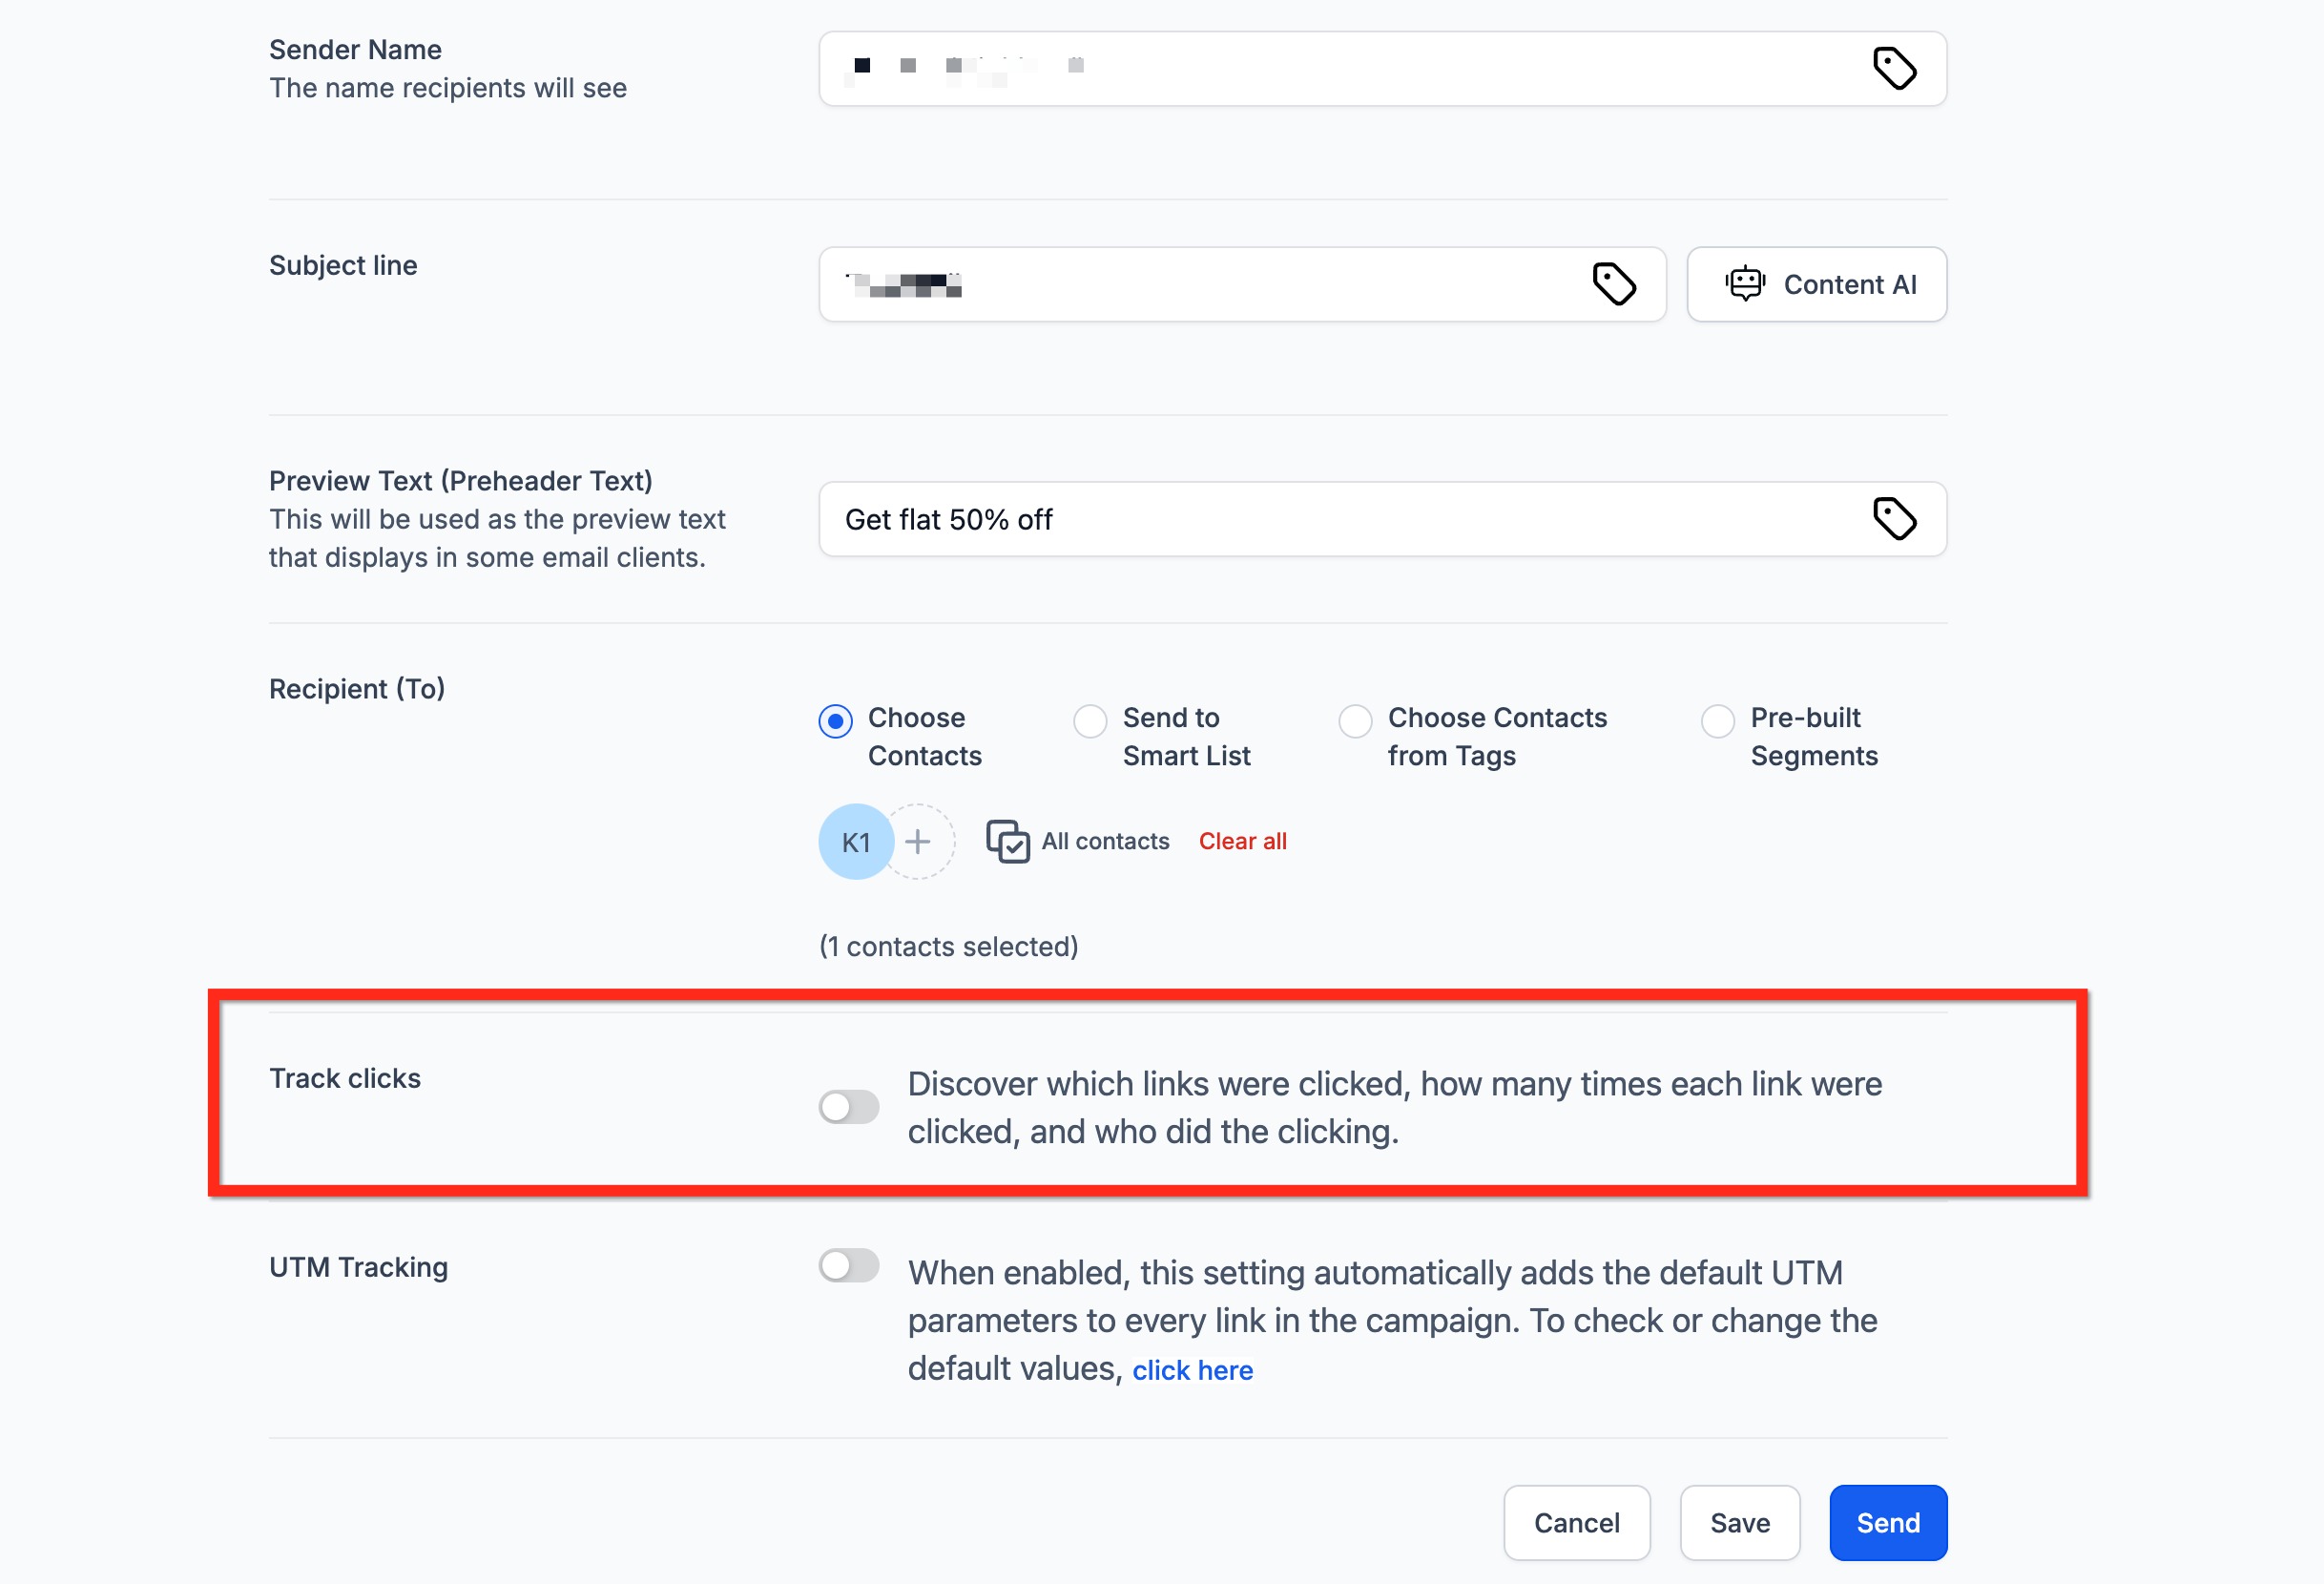
Task: Select Pre-built Segments radio option
Action: click(1718, 721)
